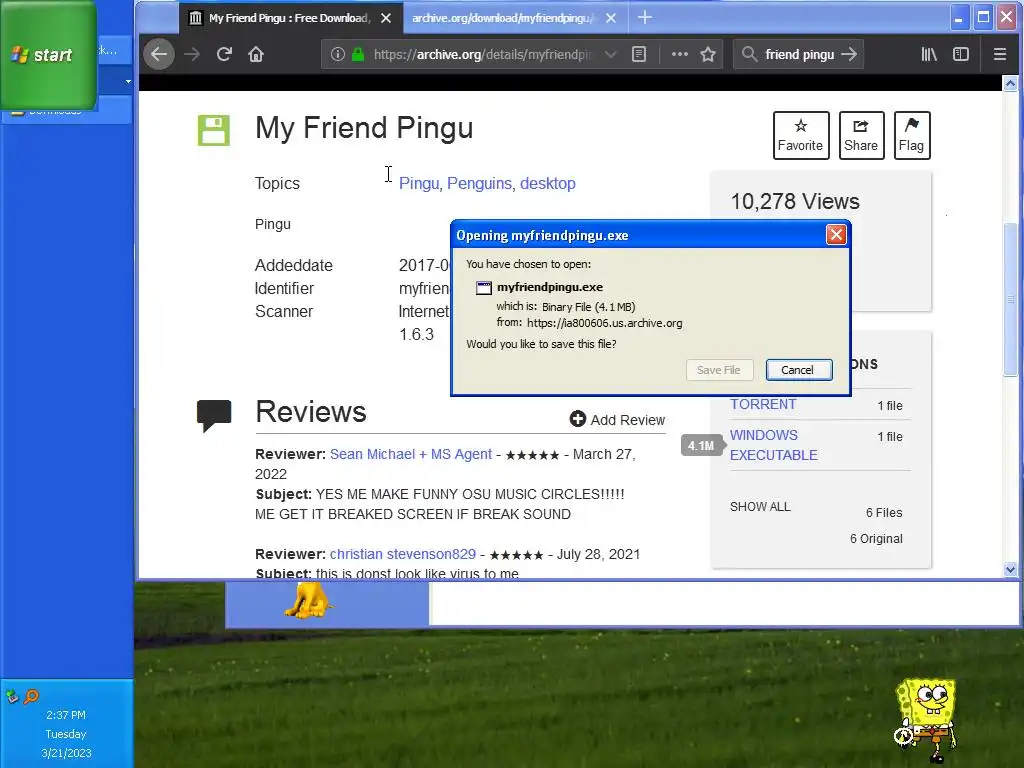Toggle reader view icon
1024x768 pixels.
click(639, 54)
